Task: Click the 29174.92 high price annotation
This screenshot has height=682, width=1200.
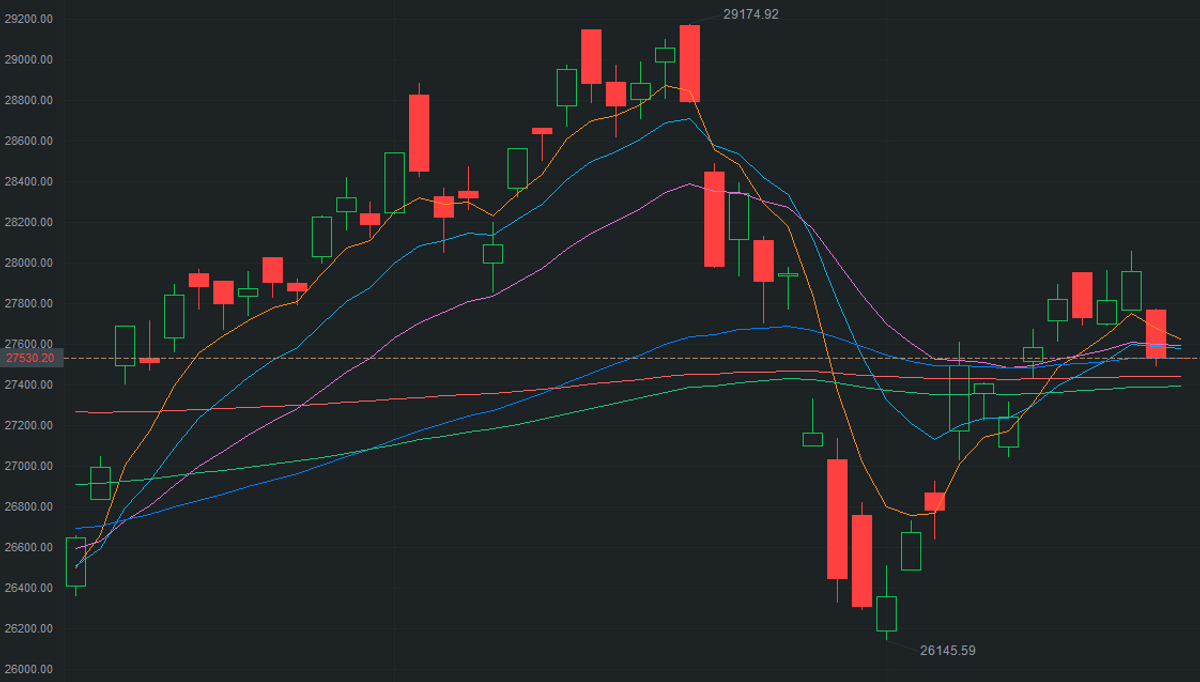Action: (x=750, y=14)
